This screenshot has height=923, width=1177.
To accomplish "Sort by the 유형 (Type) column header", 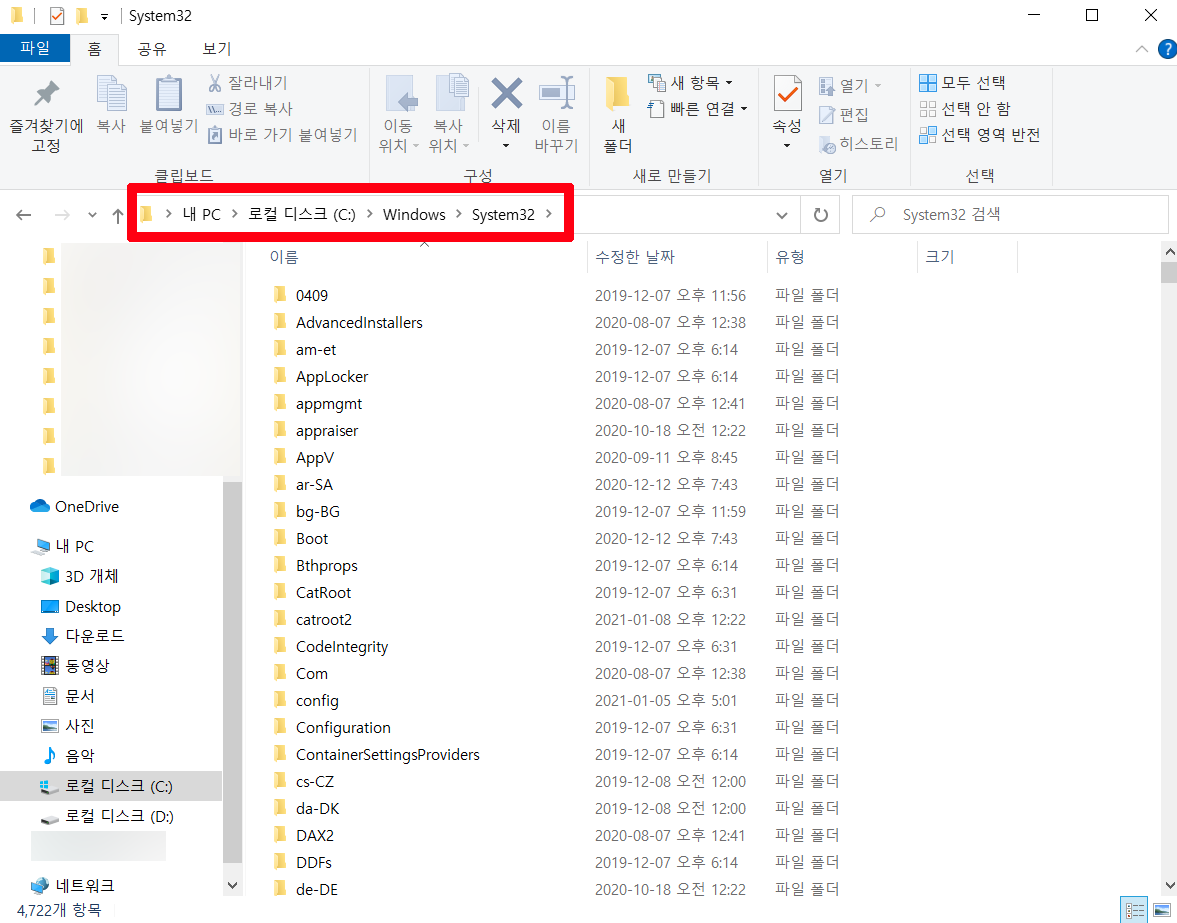I will click(x=790, y=257).
